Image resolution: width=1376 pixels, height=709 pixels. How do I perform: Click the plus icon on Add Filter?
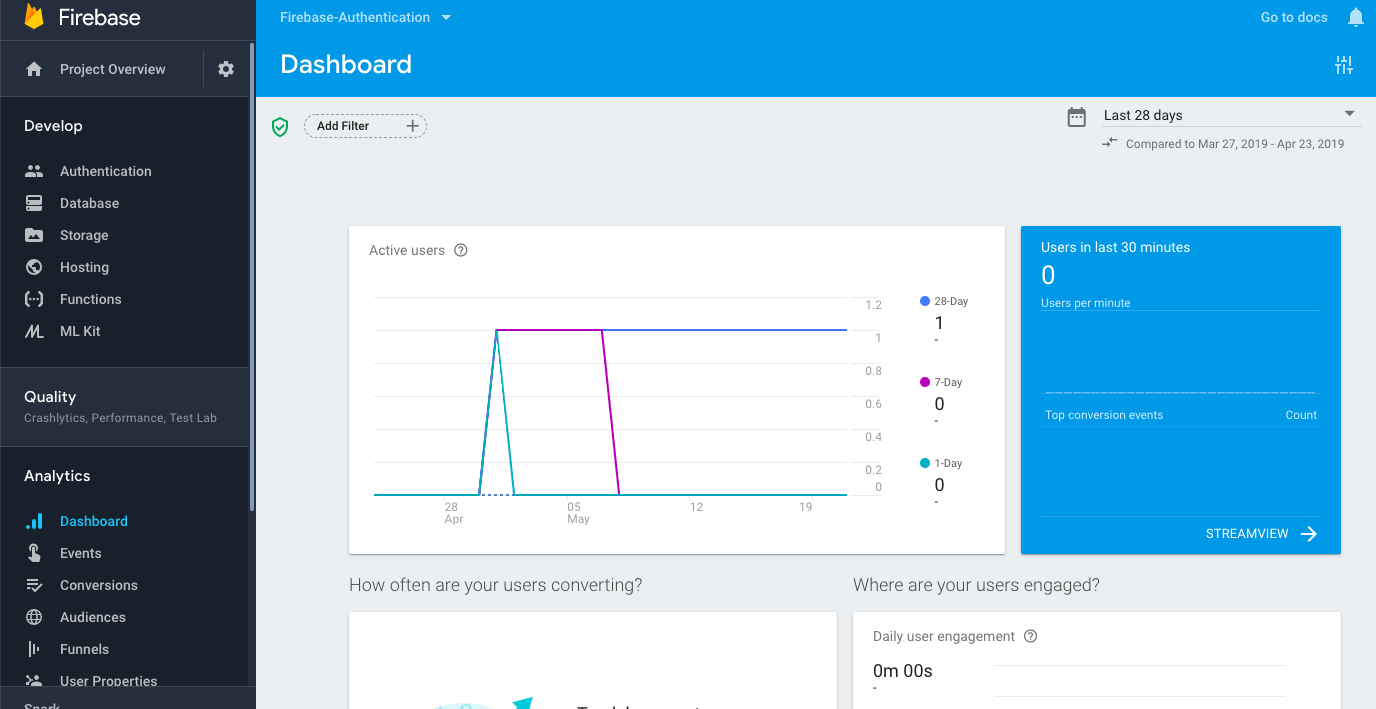click(412, 126)
